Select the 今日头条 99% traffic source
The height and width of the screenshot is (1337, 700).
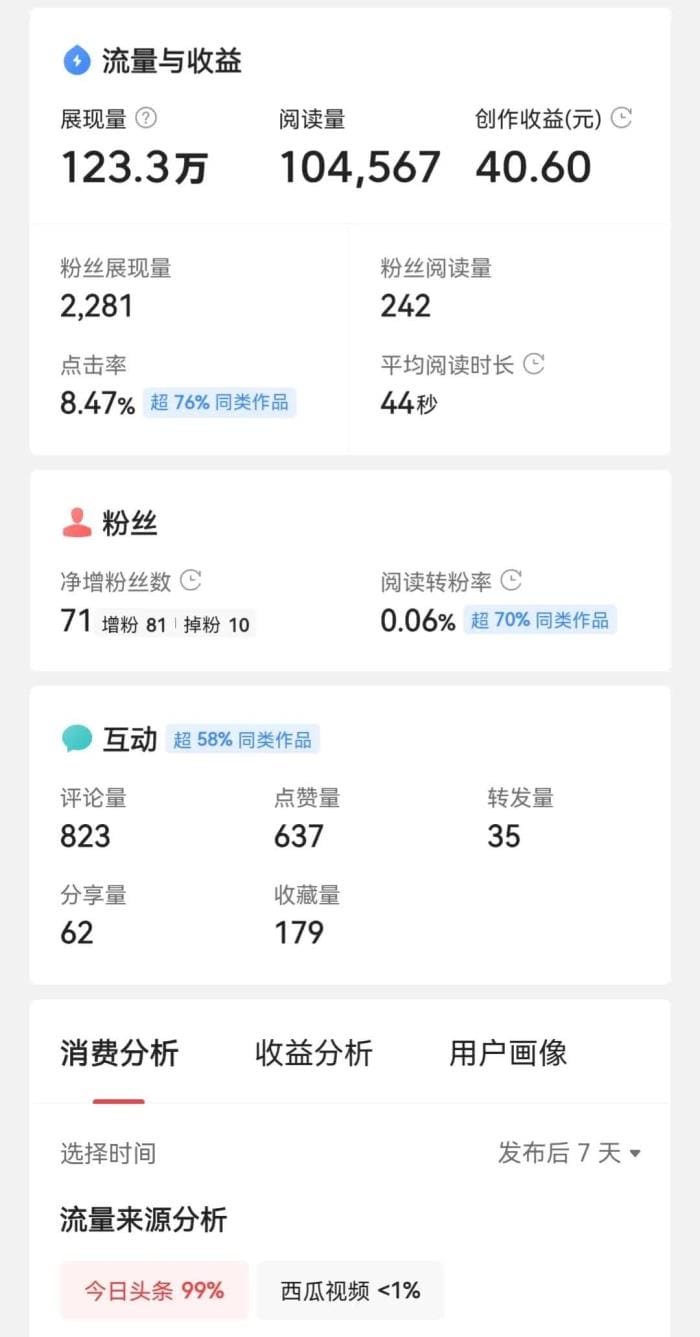coord(153,1290)
